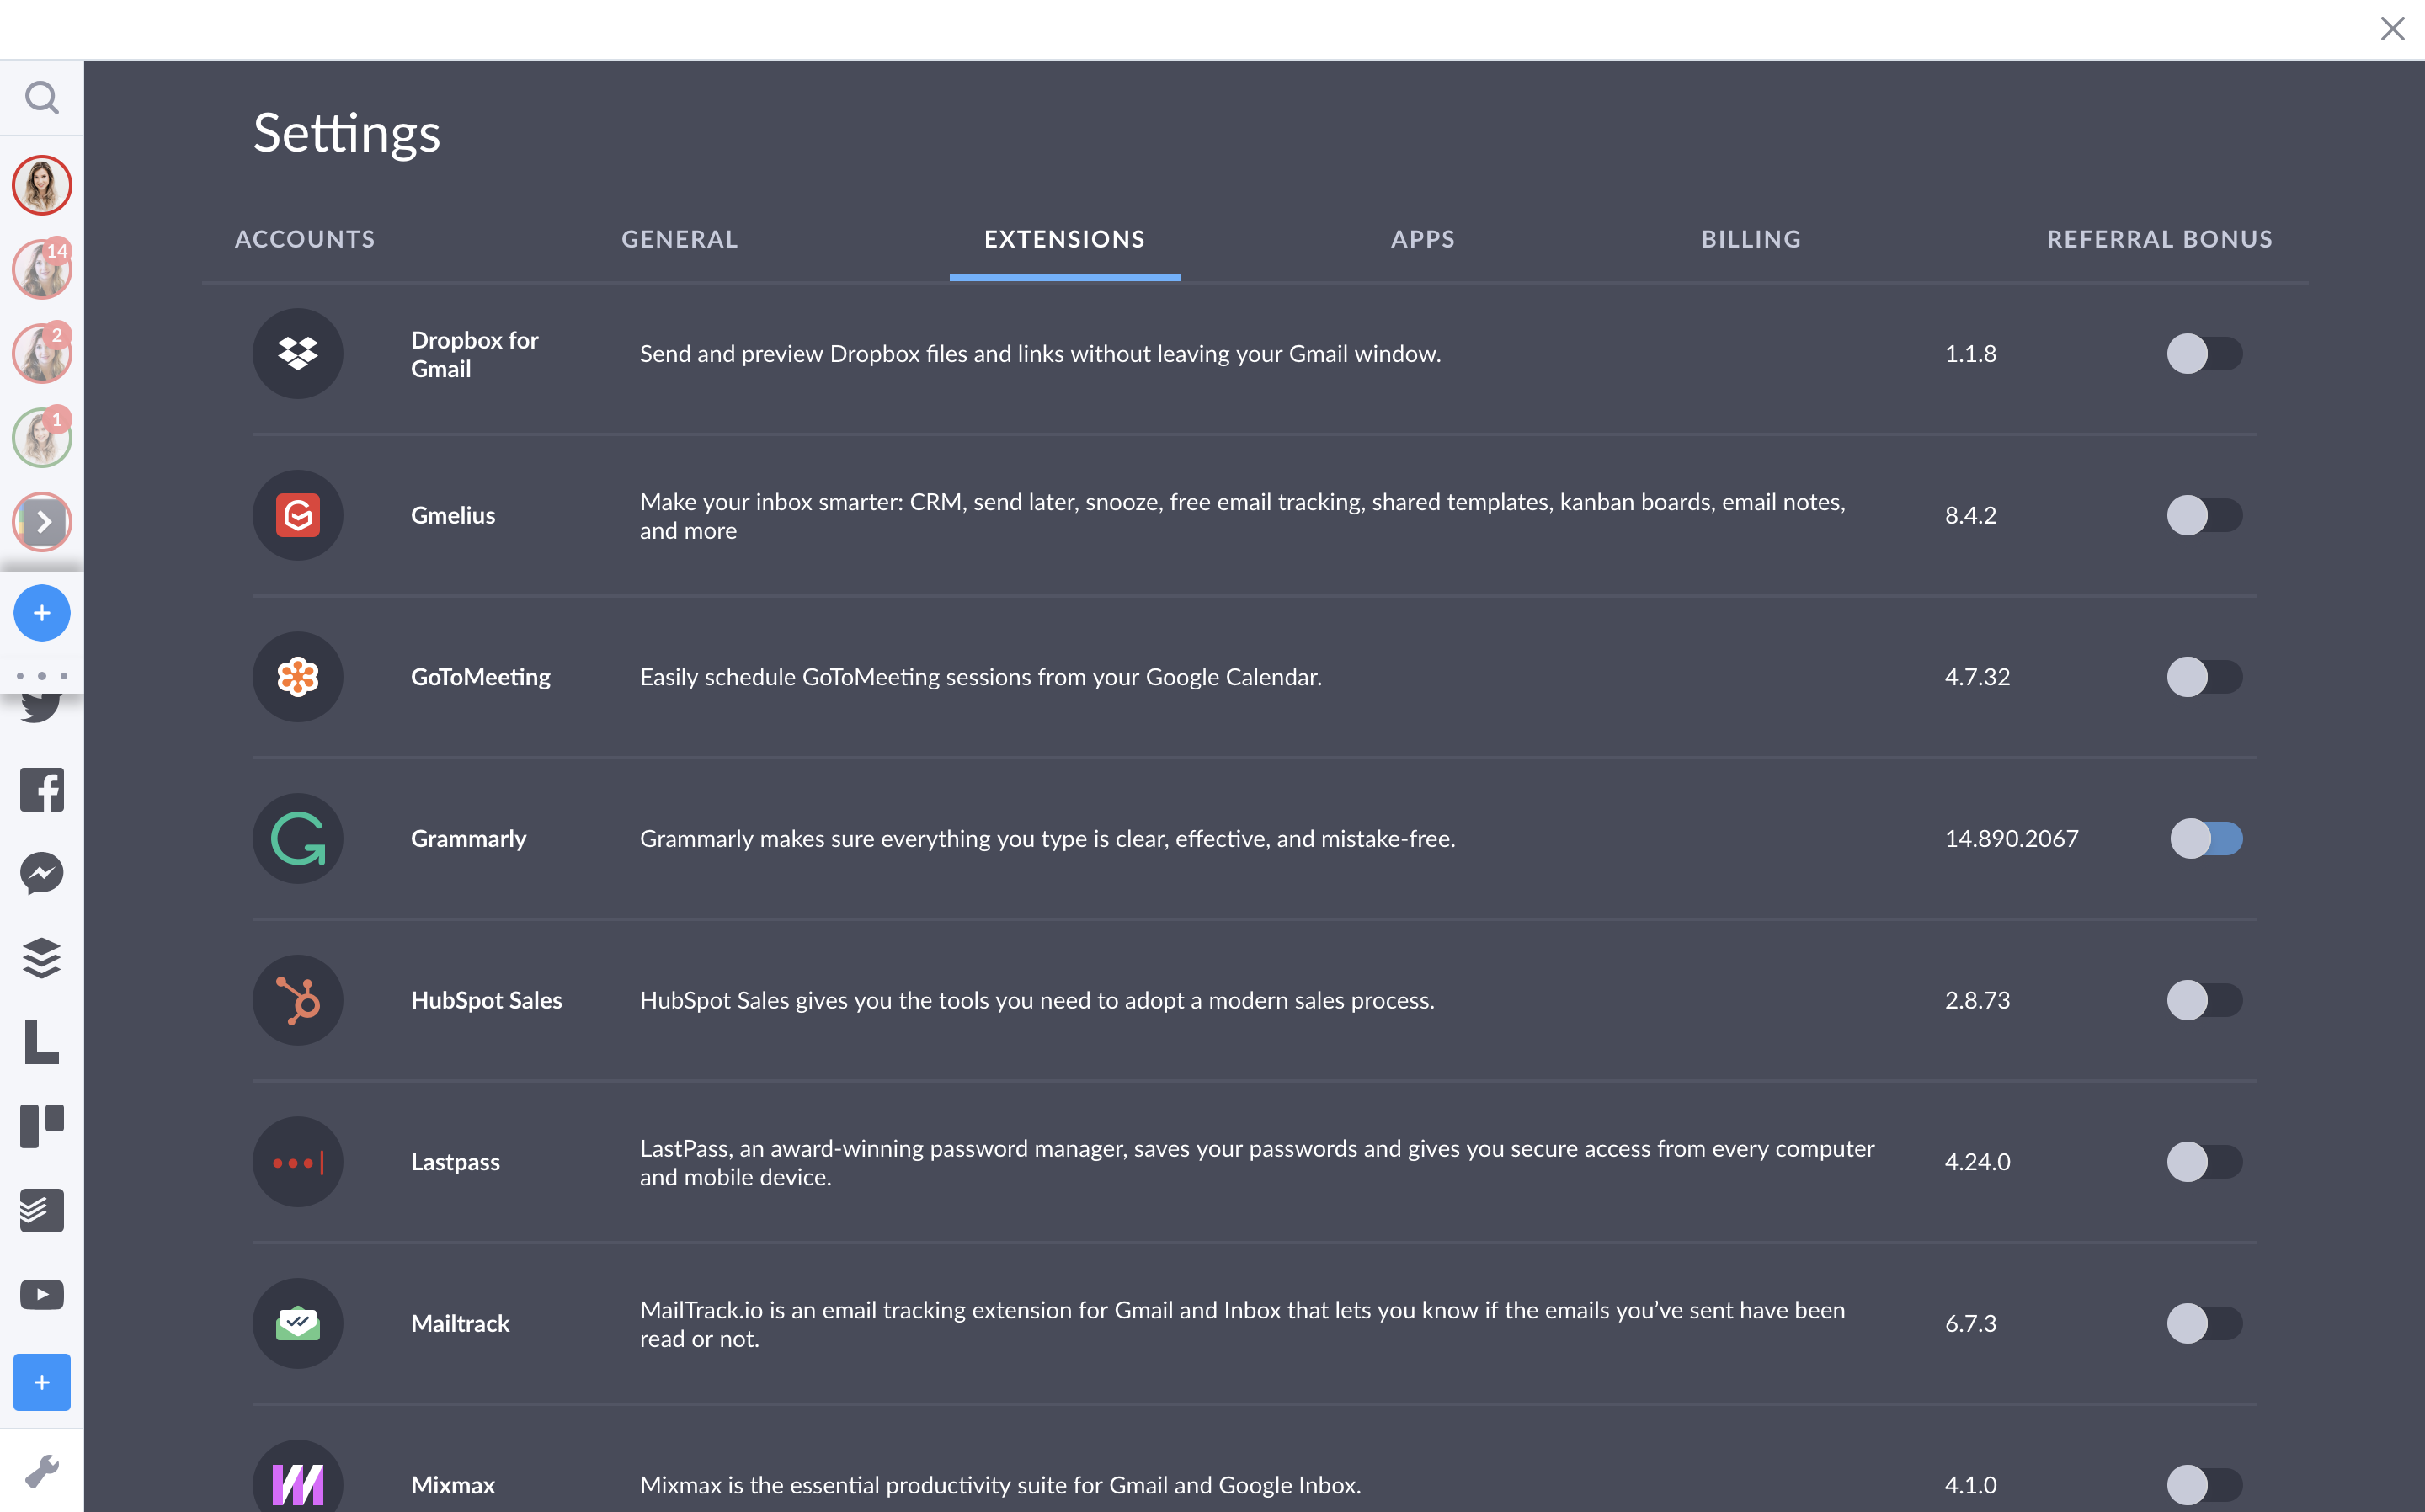This screenshot has height=1512, width=2425.
Task: Turn on the GoToMeeting extension toggle
Action: 2204,677
